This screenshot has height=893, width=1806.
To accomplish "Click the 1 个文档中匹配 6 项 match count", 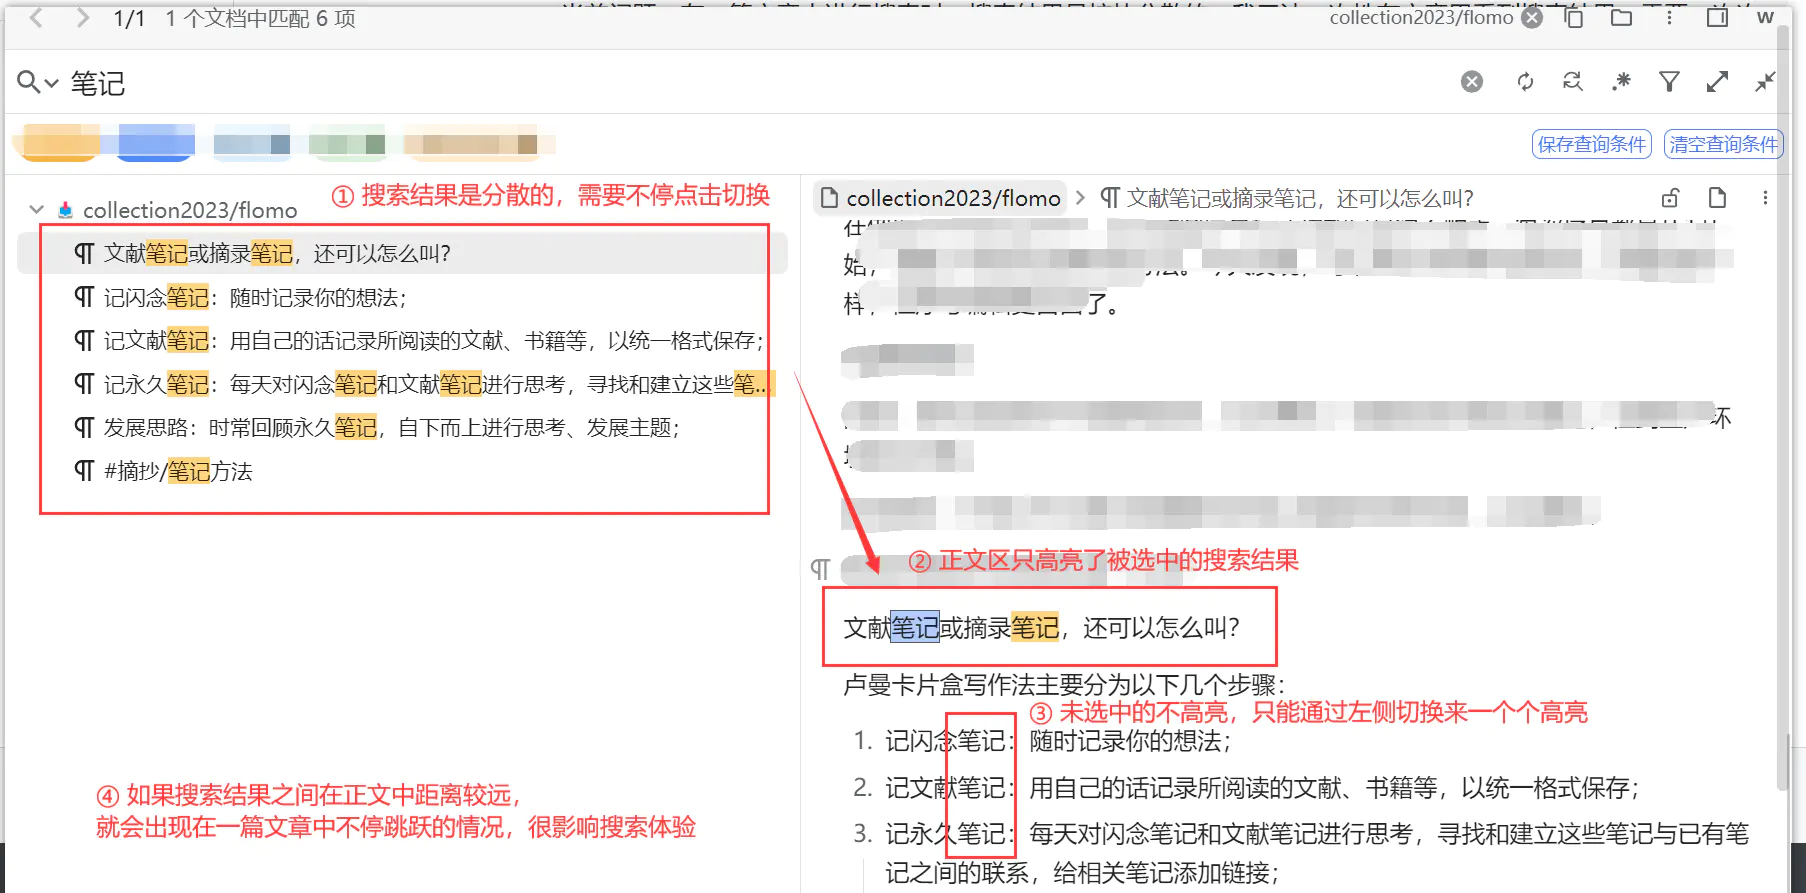I will (x=260, y=19).
